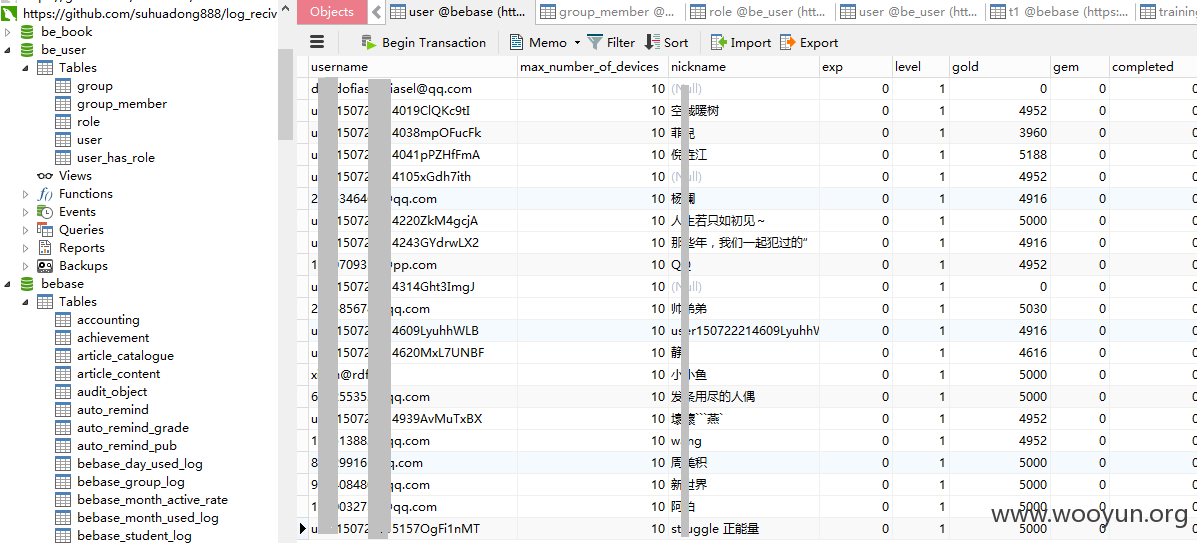
Task: Switch to the t1 @bebase tab
Action: point(1061,11)
